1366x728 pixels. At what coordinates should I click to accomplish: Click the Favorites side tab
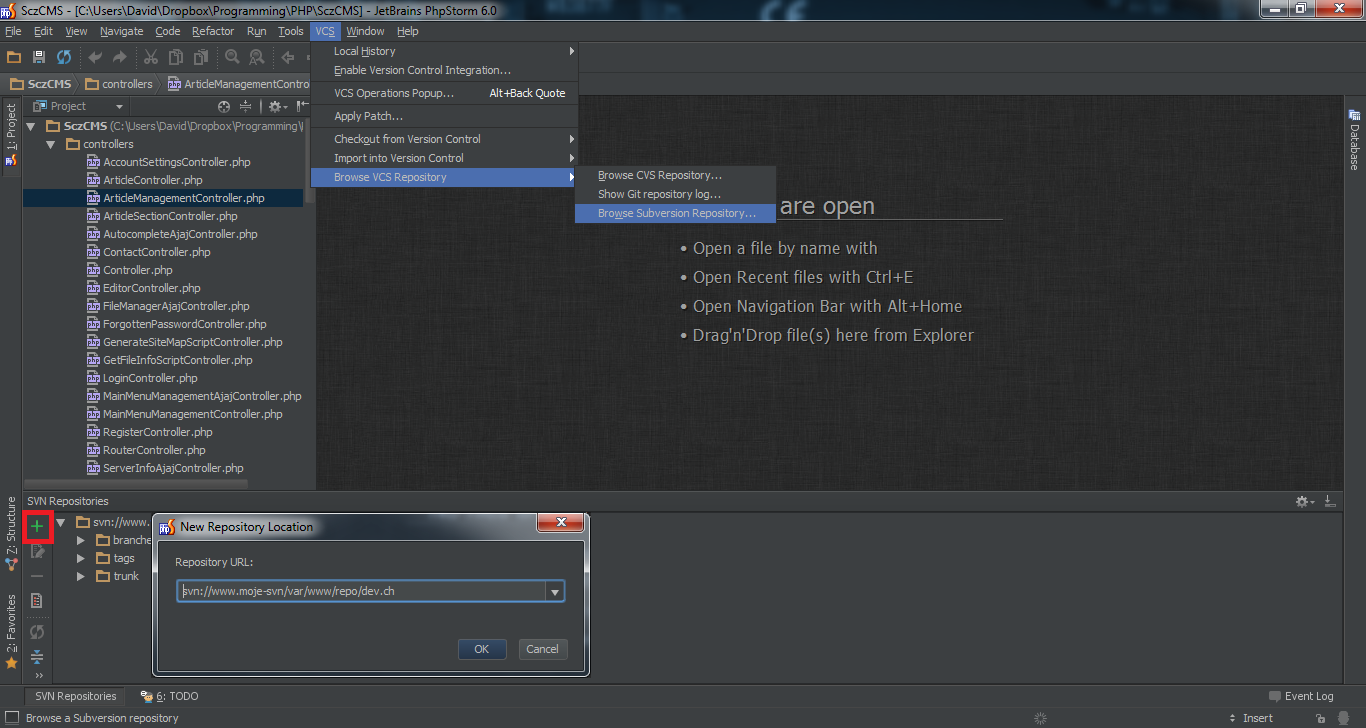(x=11, y=631)
